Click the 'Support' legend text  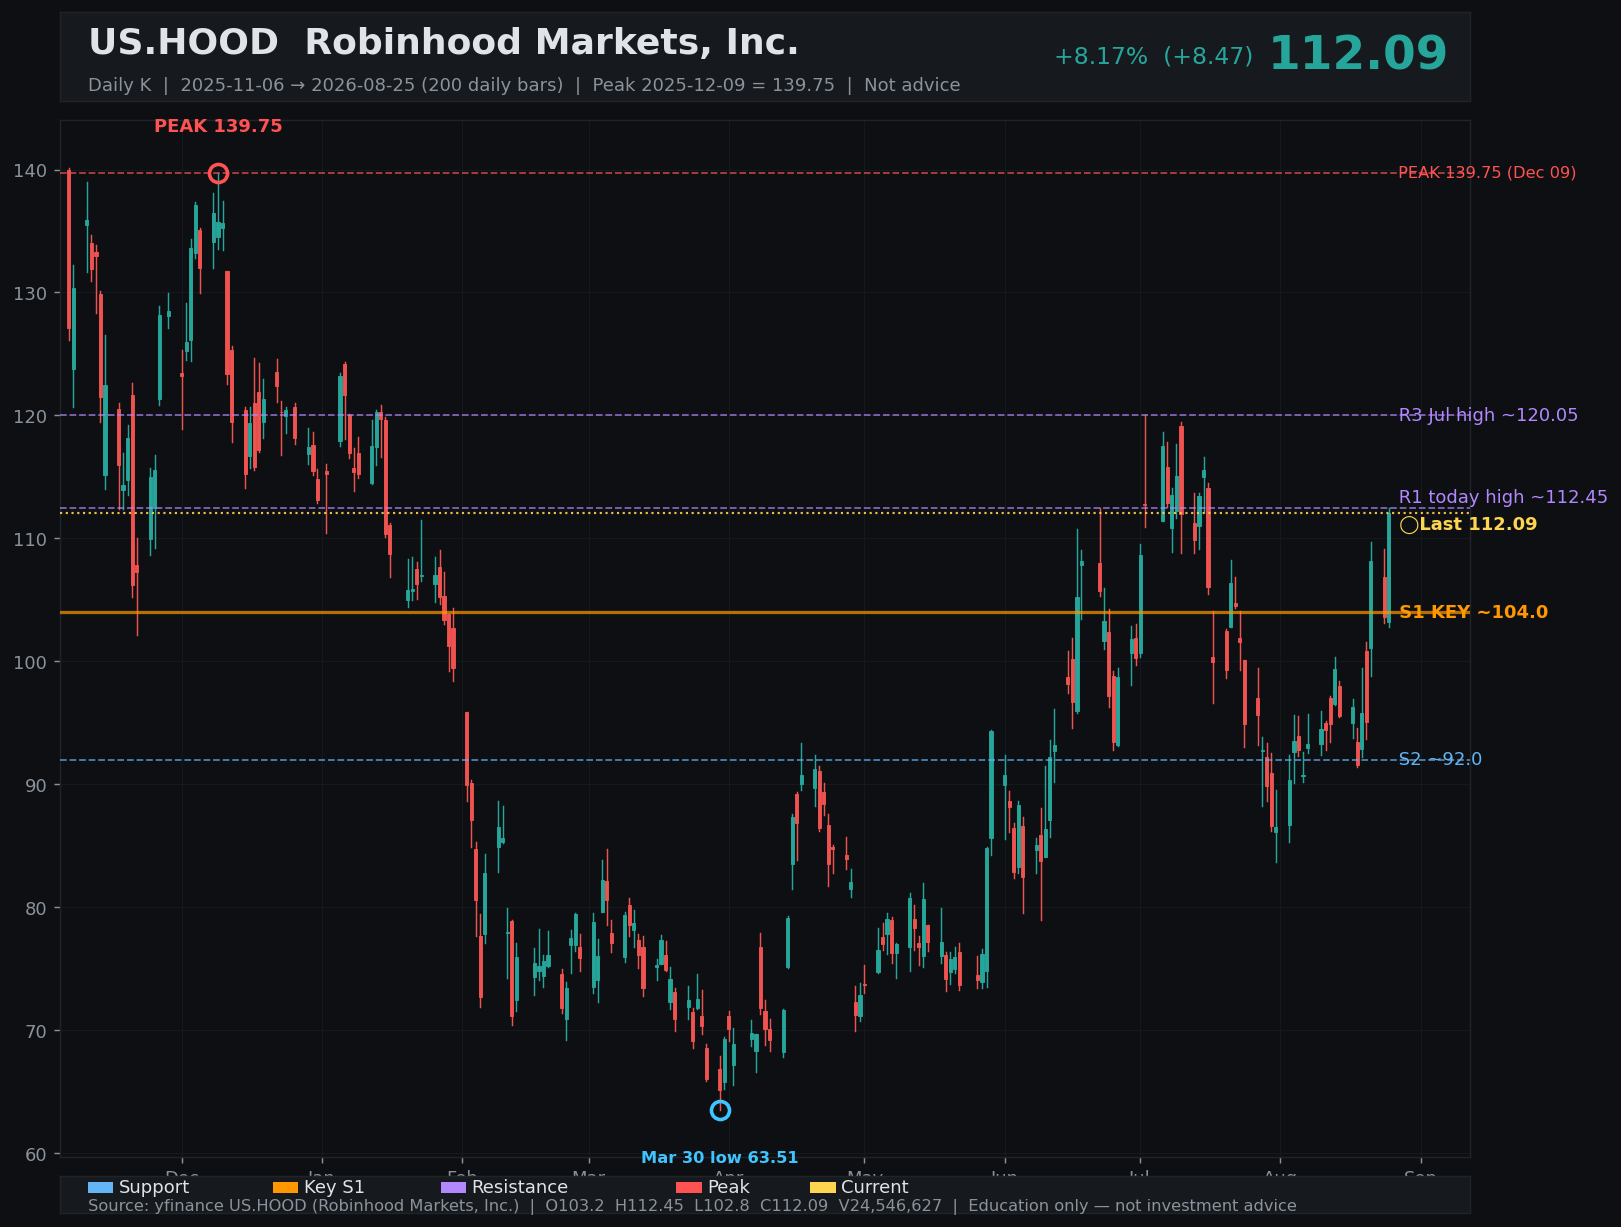[154, 1188]
